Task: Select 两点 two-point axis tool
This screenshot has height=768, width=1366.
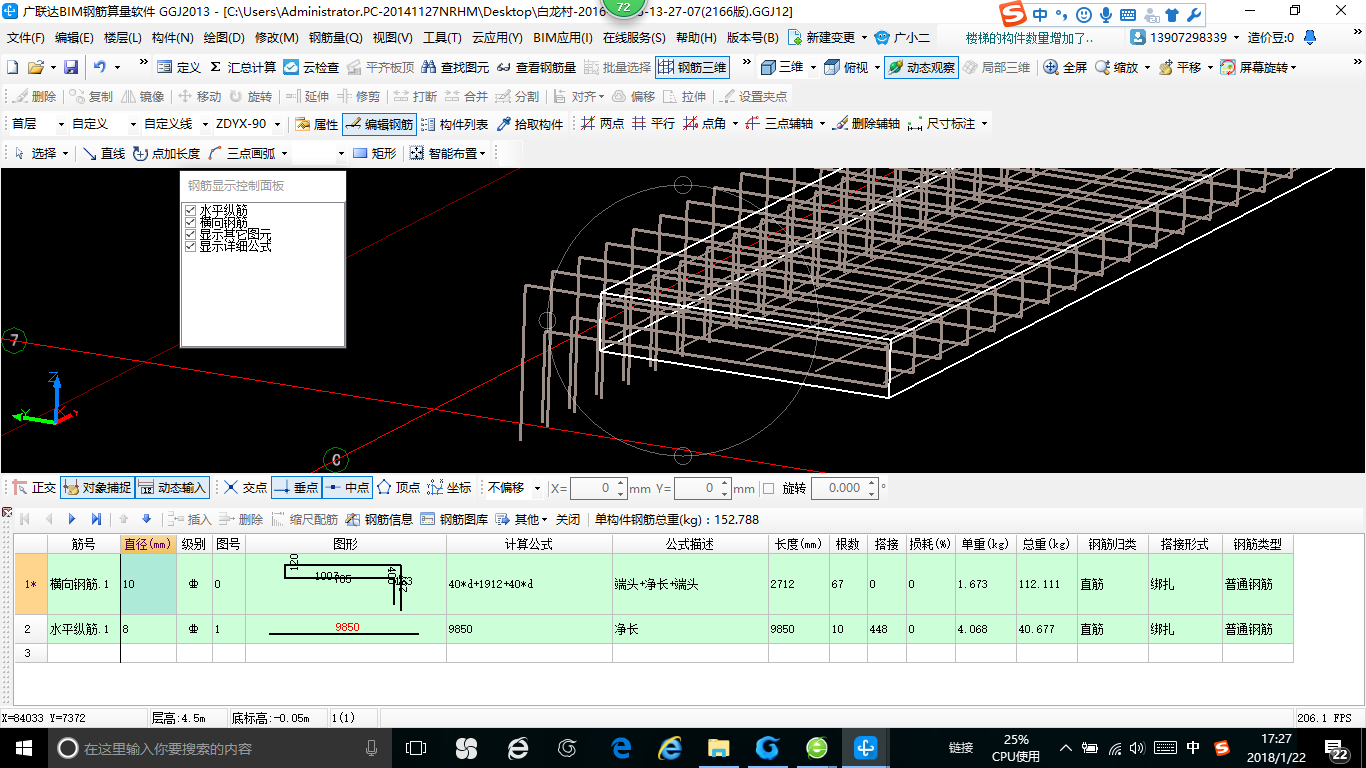Action: 602,124
